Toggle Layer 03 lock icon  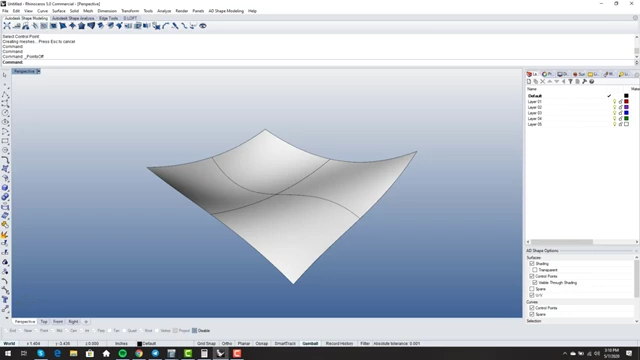(620, 113)
